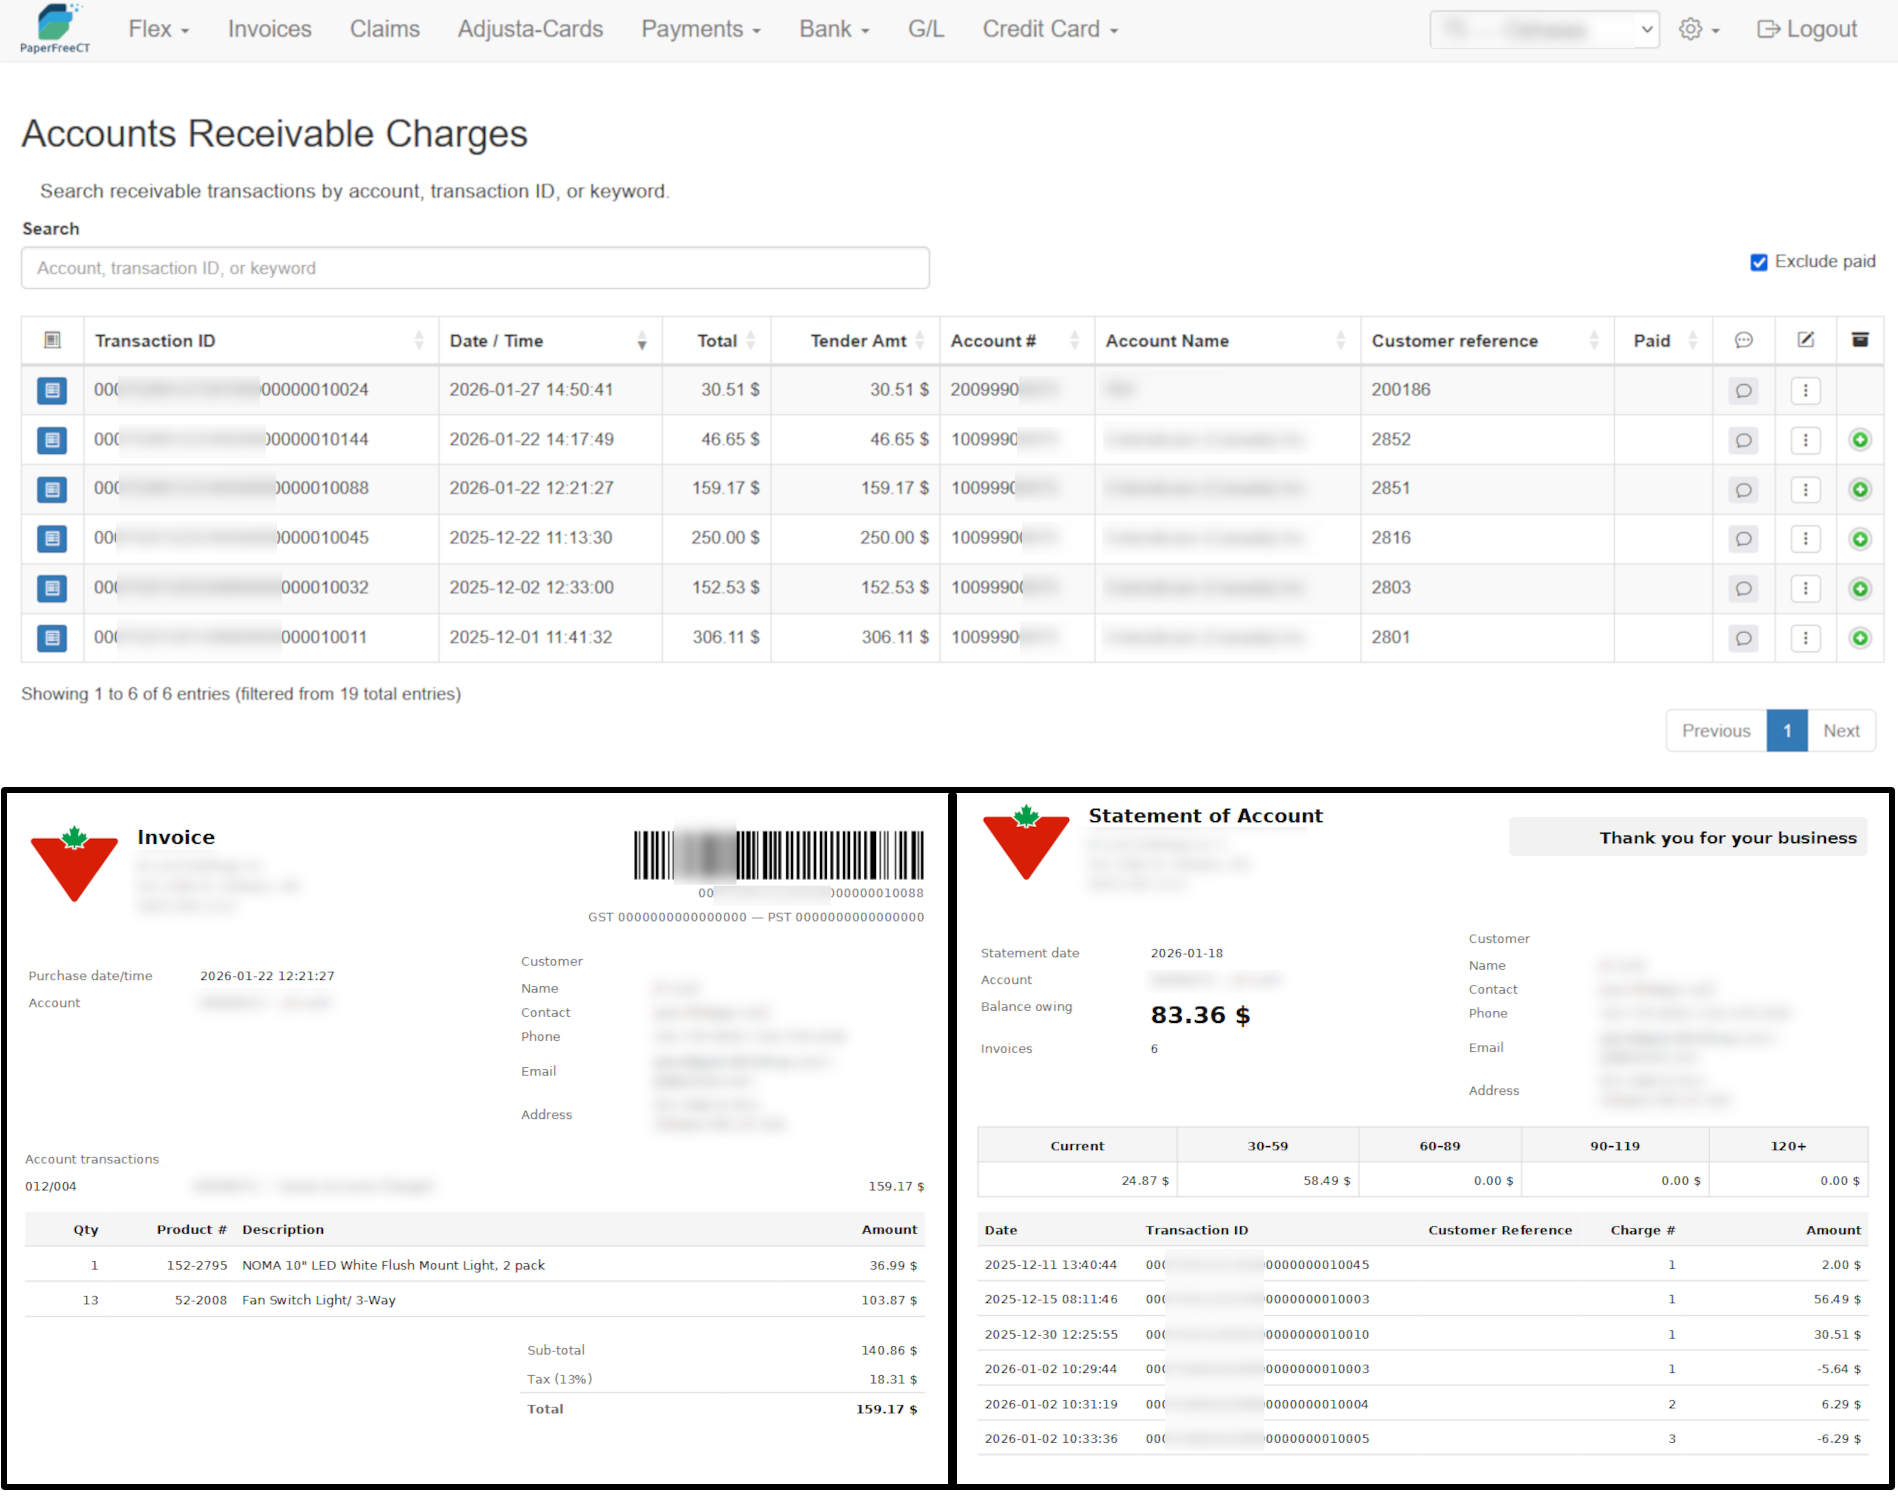The height and width of the screenshot is (1512, 1898).
Task: Expand the Flex dropdown menu
Action: (x=158, y=30)
